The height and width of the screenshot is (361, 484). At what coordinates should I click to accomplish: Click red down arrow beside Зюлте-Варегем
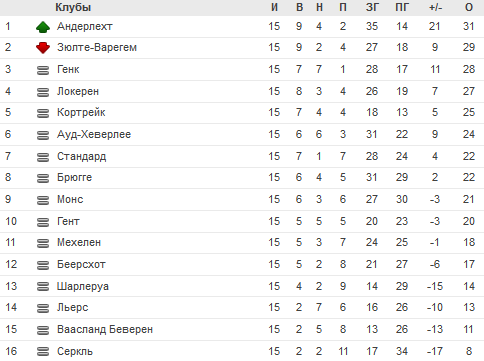coord(43,48)
